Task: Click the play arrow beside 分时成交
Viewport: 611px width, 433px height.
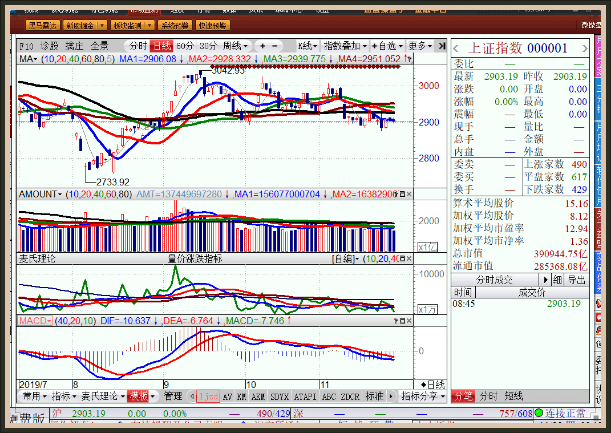Action: 545,280
